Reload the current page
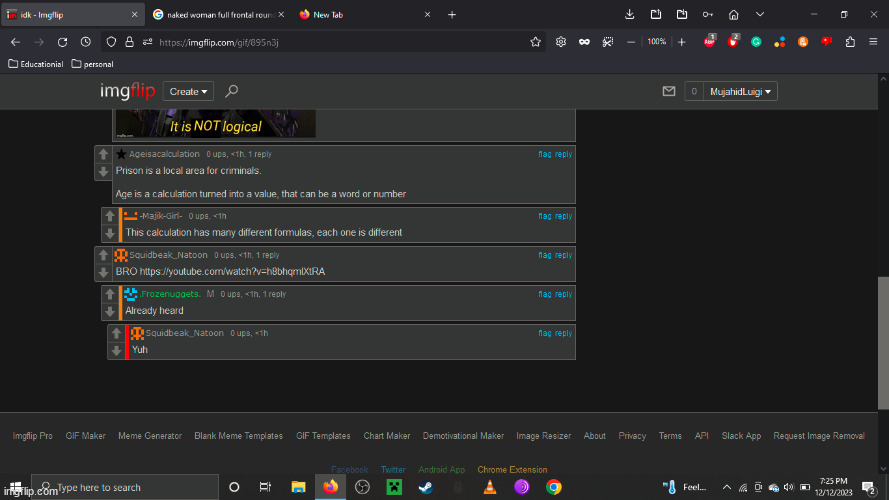Viewport: 889px width, 500px height. pyautogui.click(x=62, y=42)
